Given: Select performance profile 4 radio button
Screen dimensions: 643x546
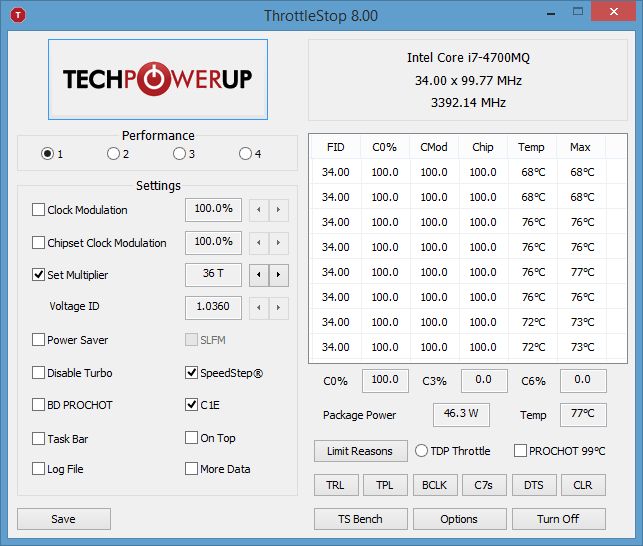Looking at the screenshot, I should (x=245, y=154).
